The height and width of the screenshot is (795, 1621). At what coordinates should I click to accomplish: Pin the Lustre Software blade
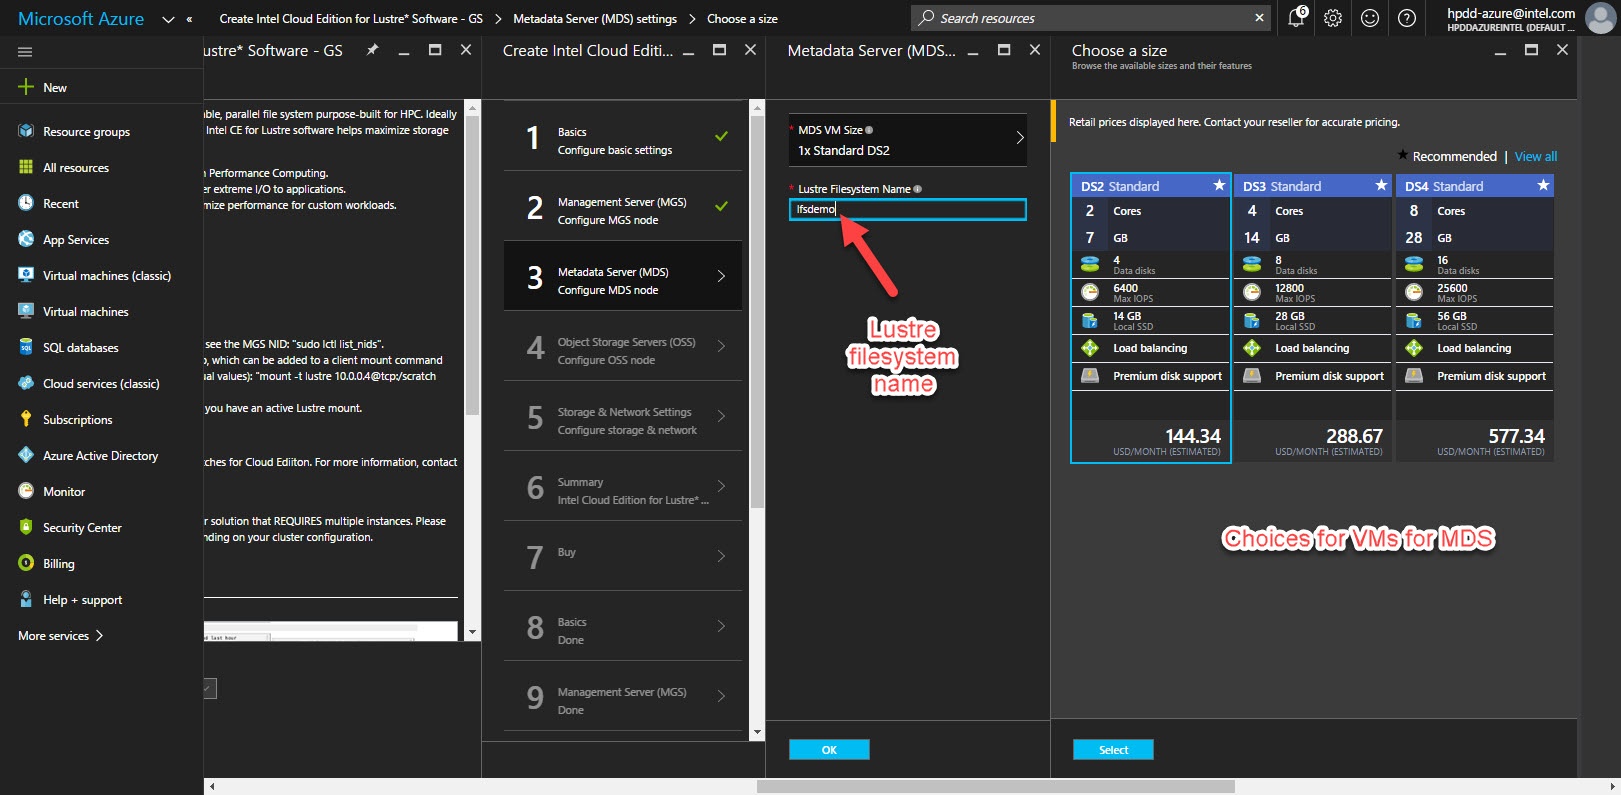point(372,50)
